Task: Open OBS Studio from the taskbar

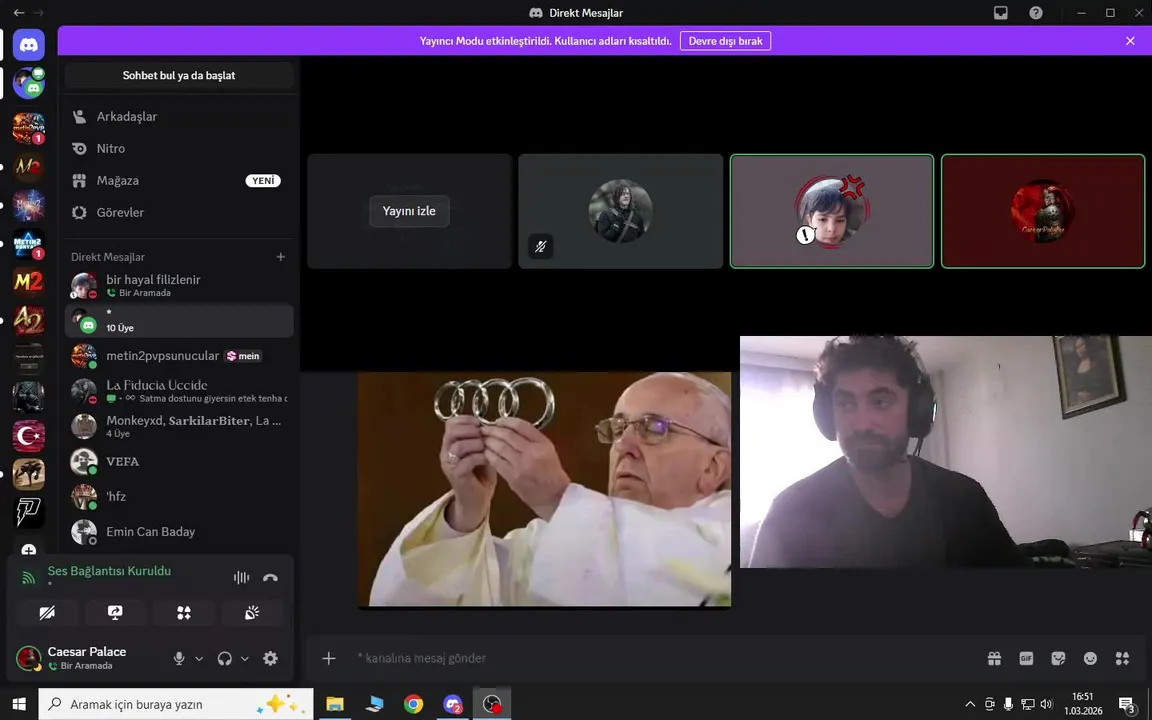Action: pos(492,704)
